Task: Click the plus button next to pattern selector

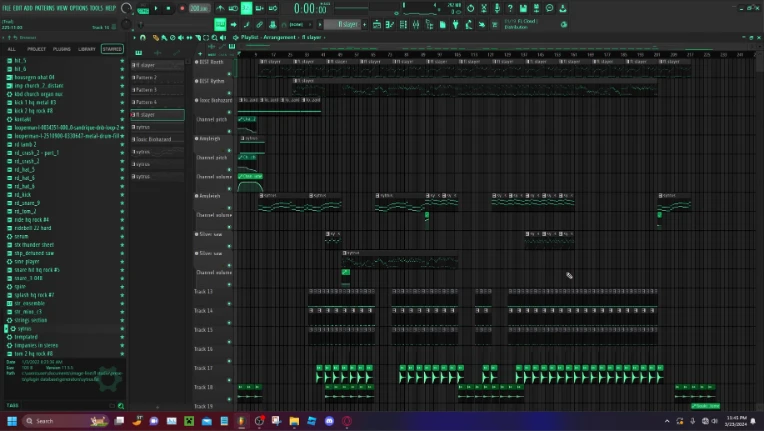Action: tap(364, 24)
